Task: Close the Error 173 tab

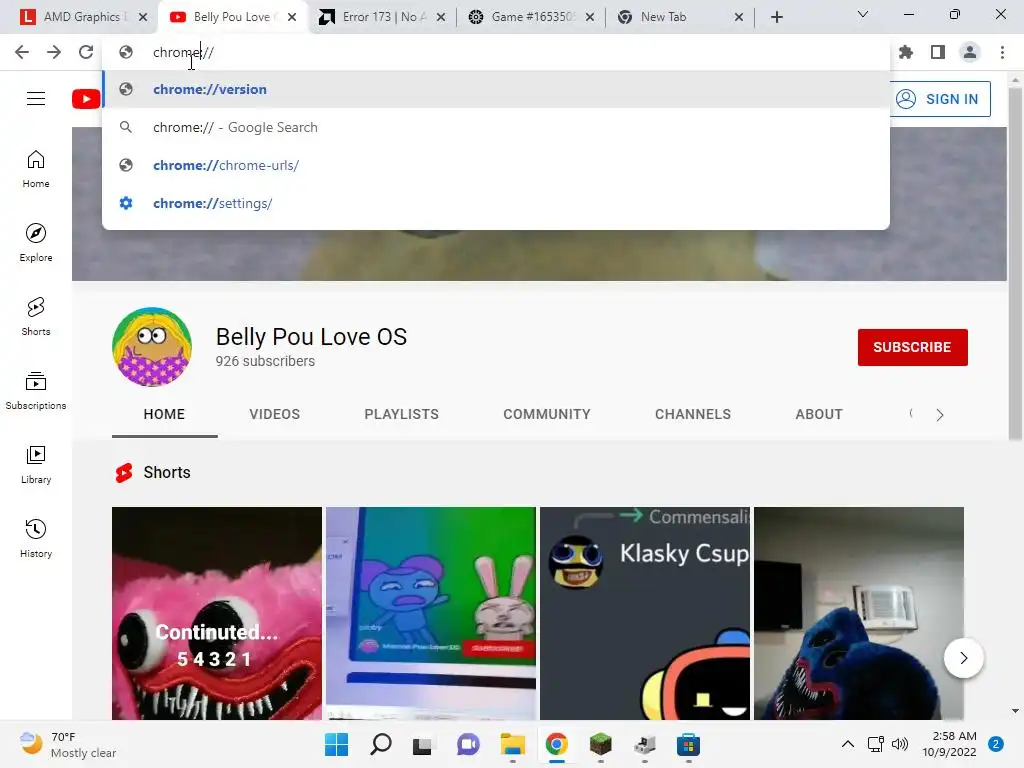Action: coord(441,17)
